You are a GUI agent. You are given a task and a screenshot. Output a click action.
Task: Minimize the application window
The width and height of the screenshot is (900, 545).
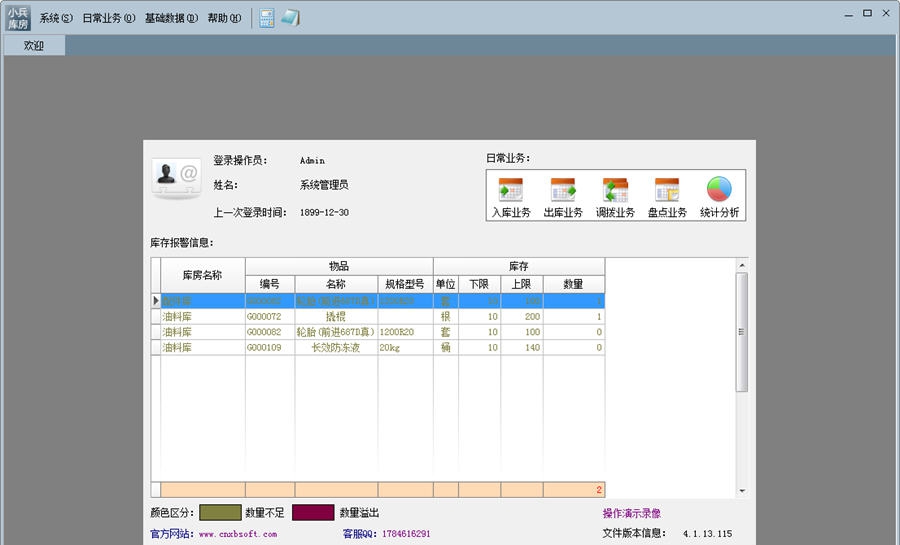click(848, 14)
